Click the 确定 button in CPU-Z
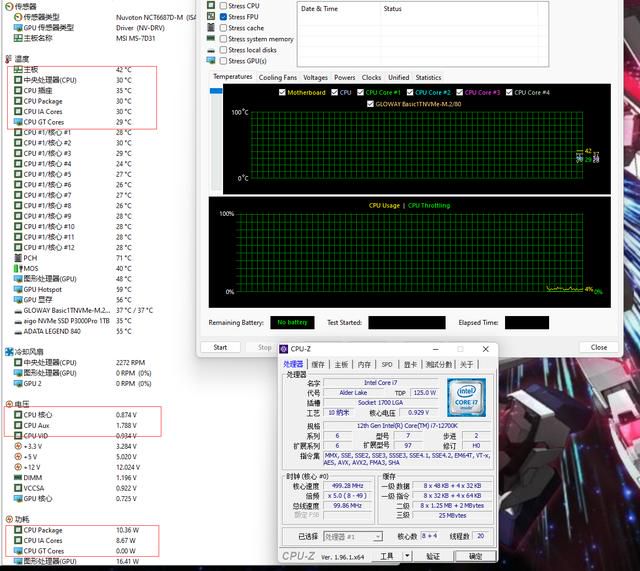Screen dimensions: 640x571 point(476,556)
